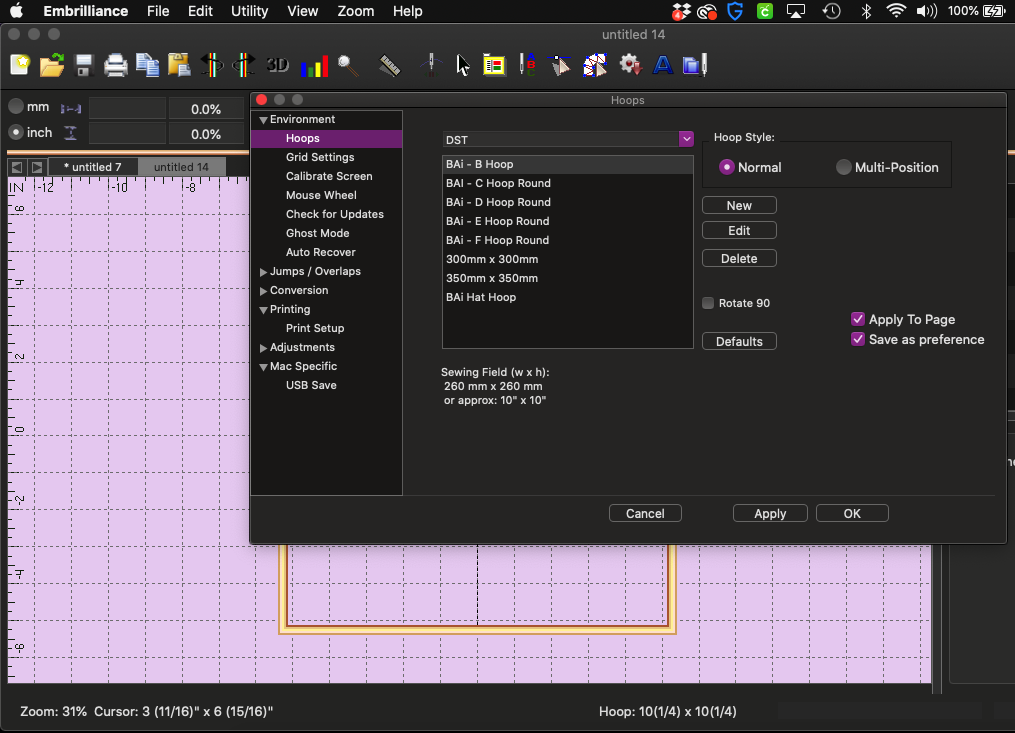1015x733 pixels.
Task: Open Wi-Fi status menu
Action: (x=896, y=11)
